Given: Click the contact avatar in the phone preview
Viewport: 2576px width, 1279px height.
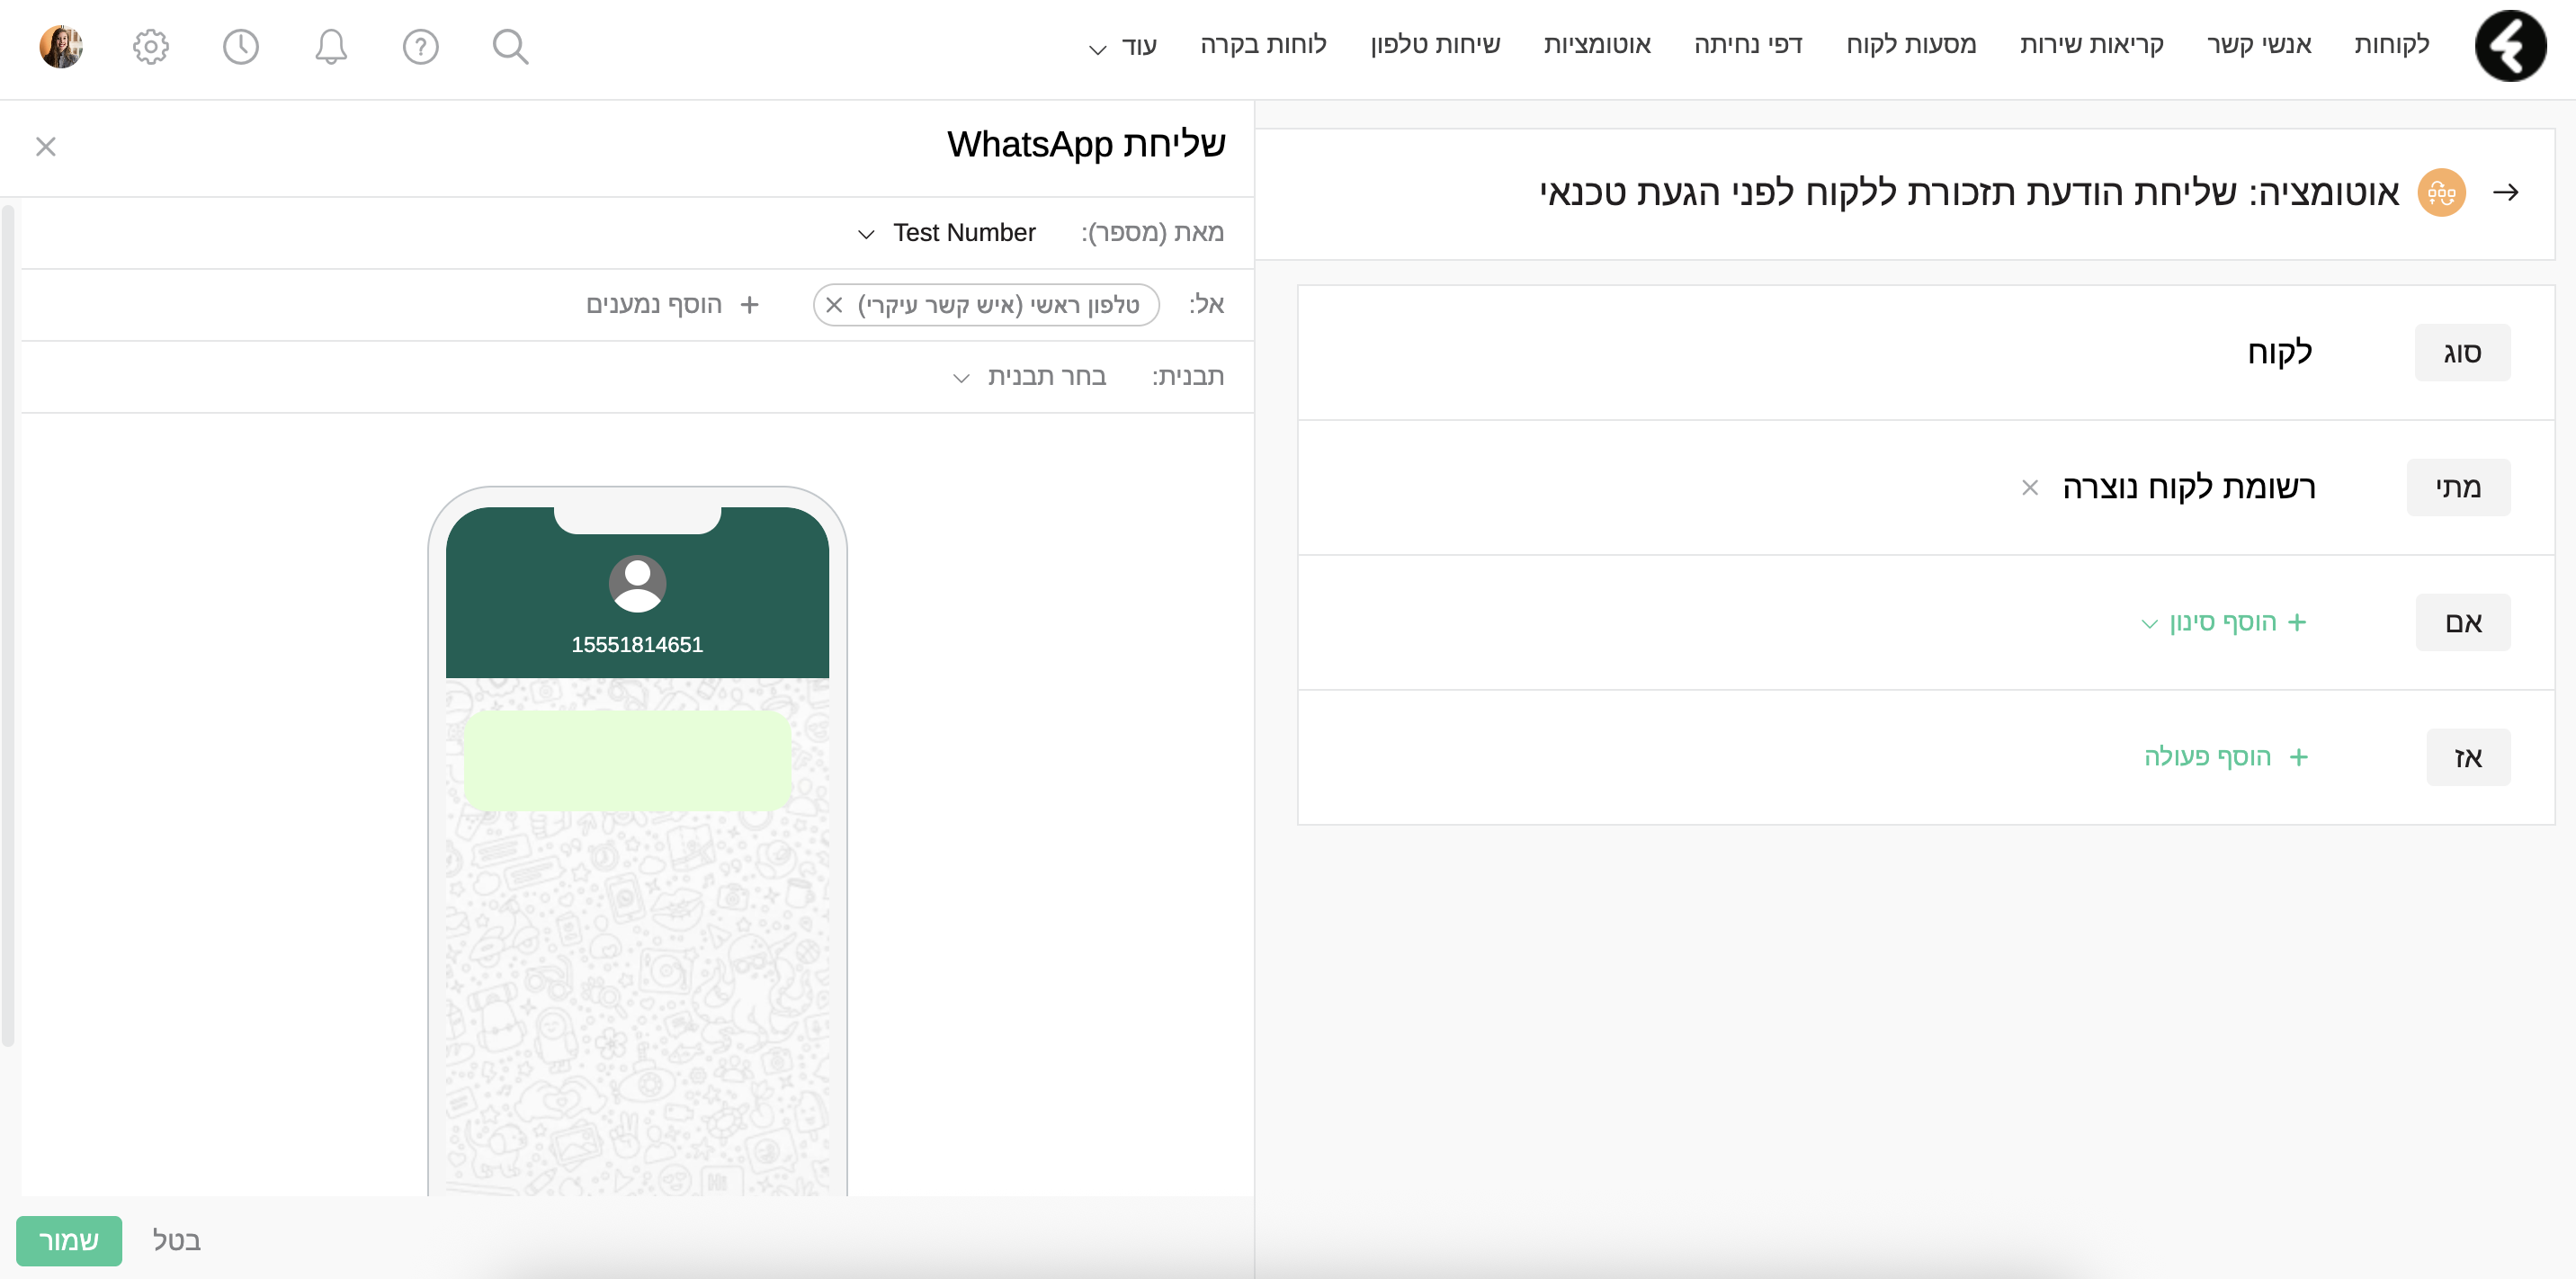Looking at the screenshot, I should tap(637, 584).
